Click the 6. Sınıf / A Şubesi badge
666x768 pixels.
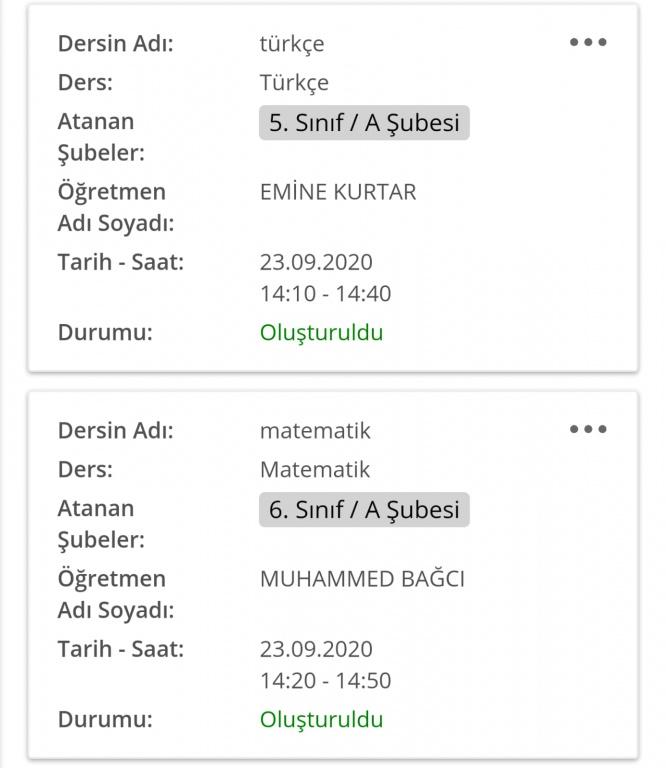364,510
